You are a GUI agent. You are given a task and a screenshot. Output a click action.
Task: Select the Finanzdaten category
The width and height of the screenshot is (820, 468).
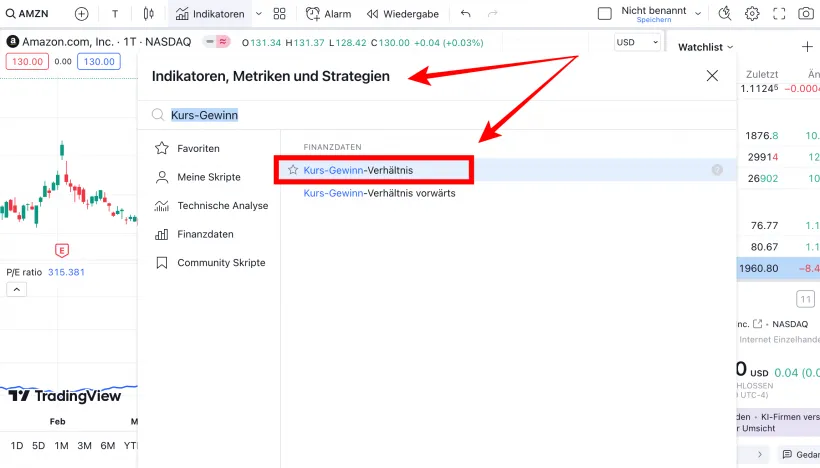point(205,234)
